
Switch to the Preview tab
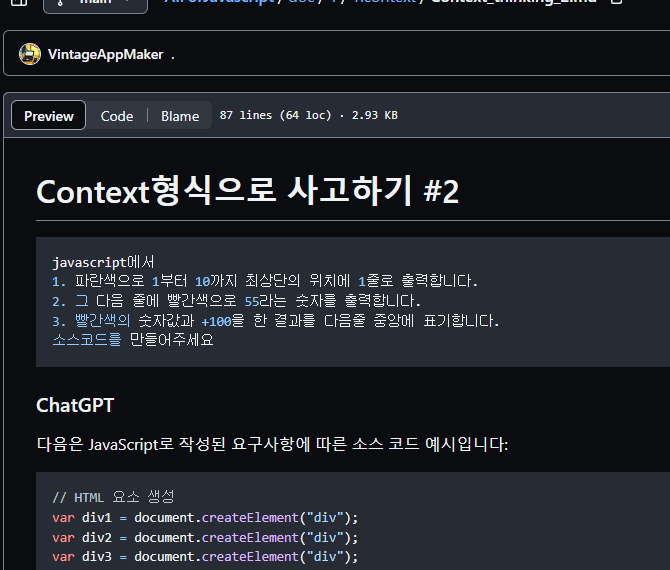[49, 116]
